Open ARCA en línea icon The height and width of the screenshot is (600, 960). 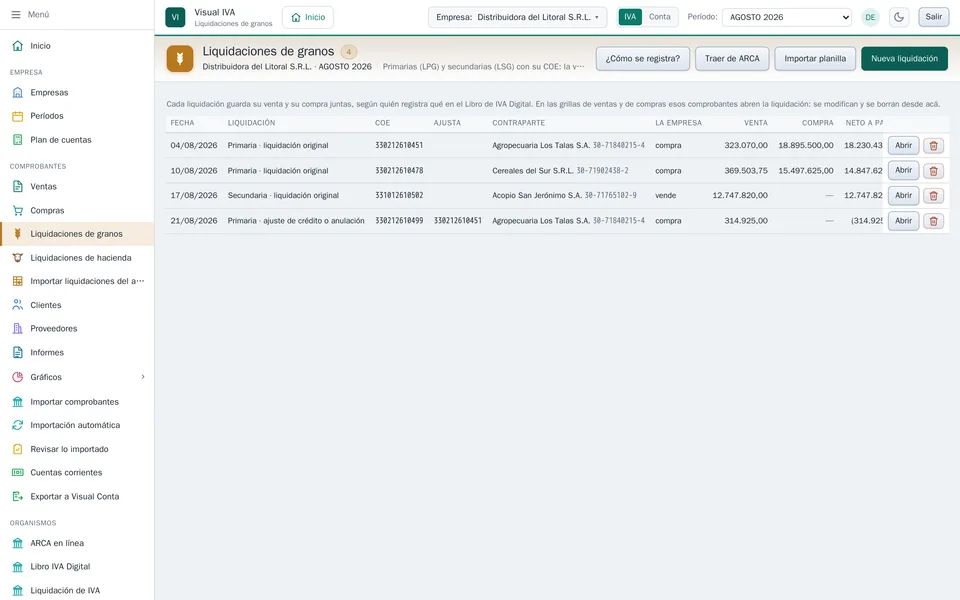click(18, 543)
